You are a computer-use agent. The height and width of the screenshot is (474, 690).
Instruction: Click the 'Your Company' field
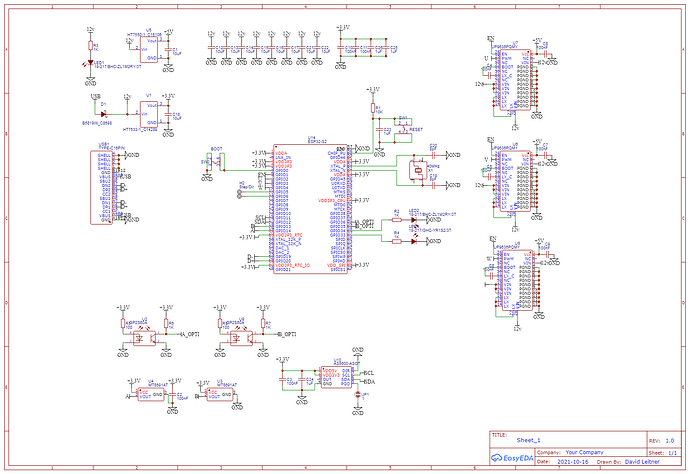click(x=584, y=452)
